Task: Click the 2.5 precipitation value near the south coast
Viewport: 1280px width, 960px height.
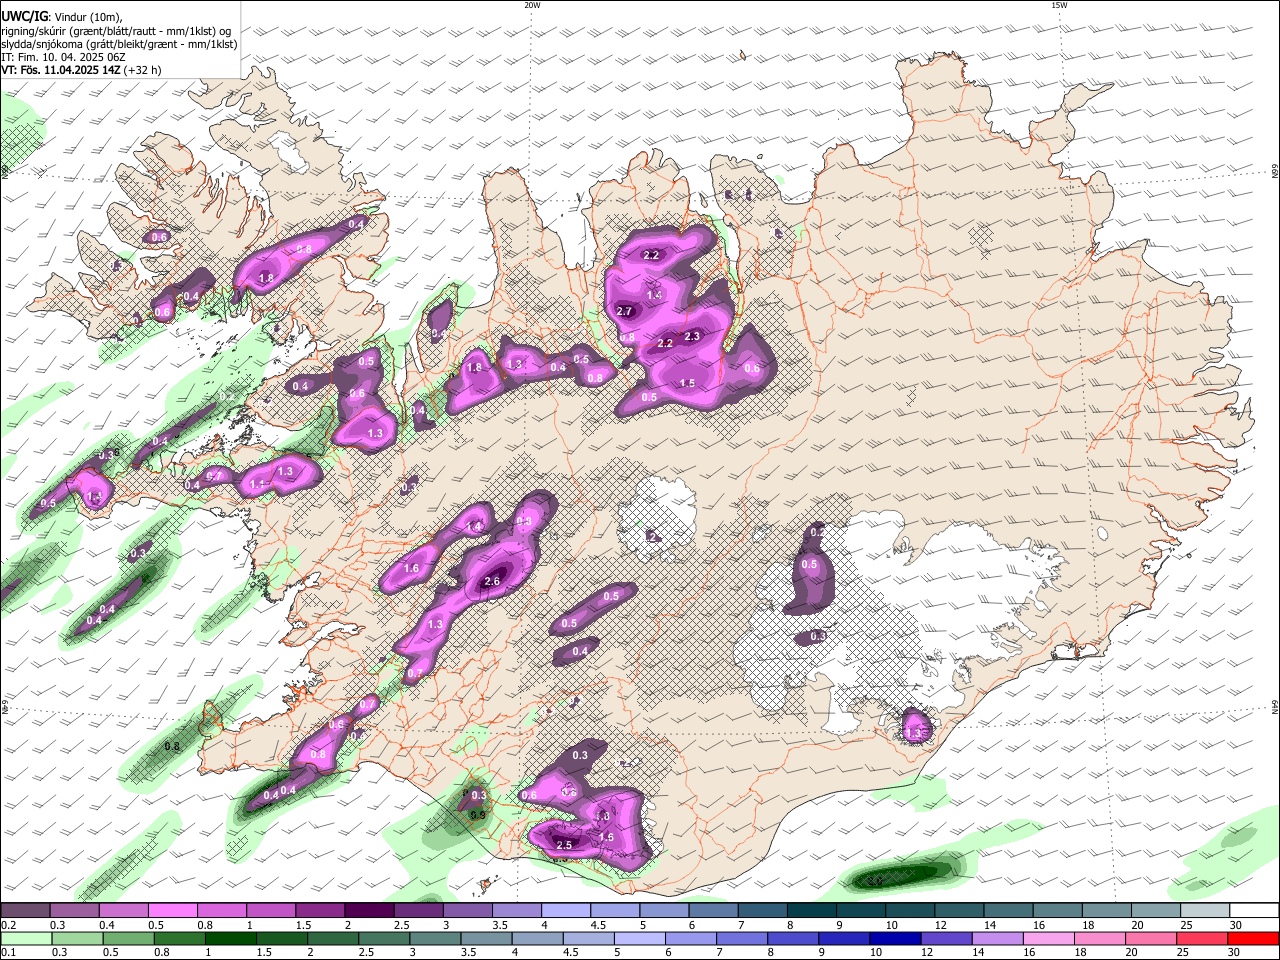Action: coord(563,845)
